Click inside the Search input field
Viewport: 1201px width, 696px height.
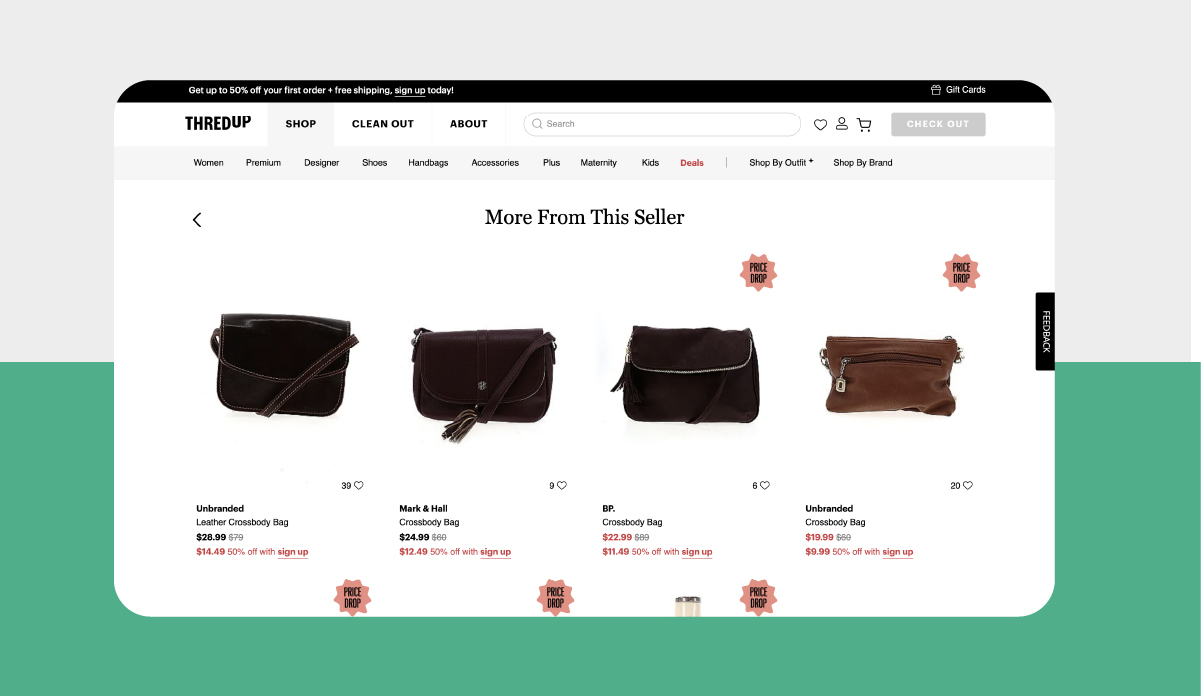coord(662,124)
